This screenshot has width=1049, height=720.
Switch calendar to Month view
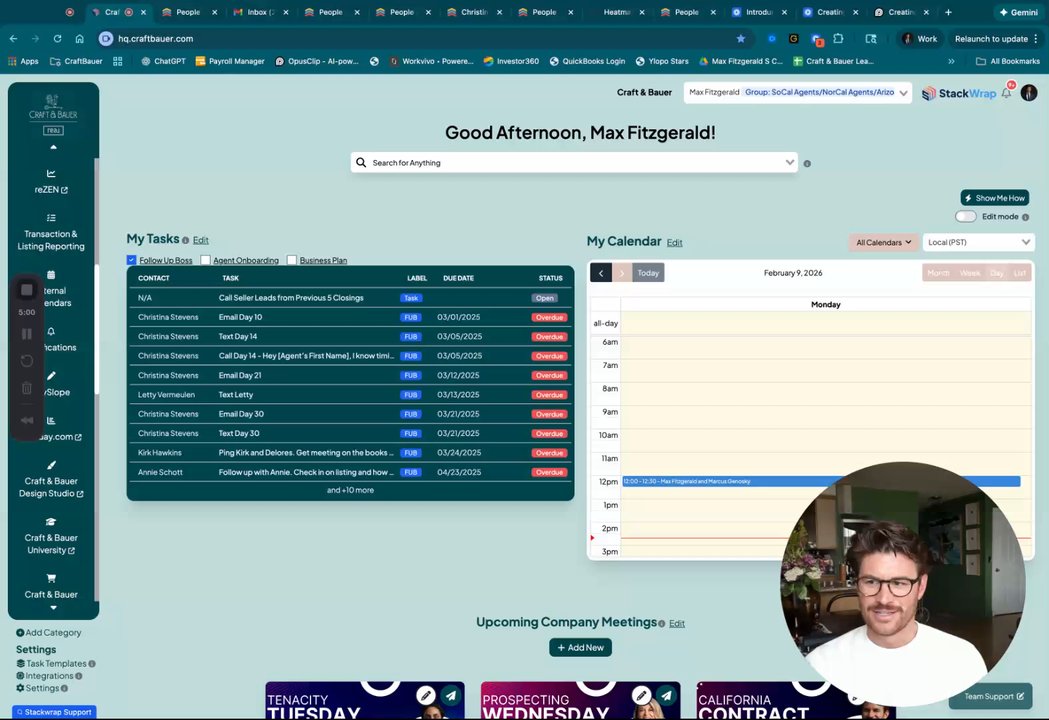(x=938, y=273)
